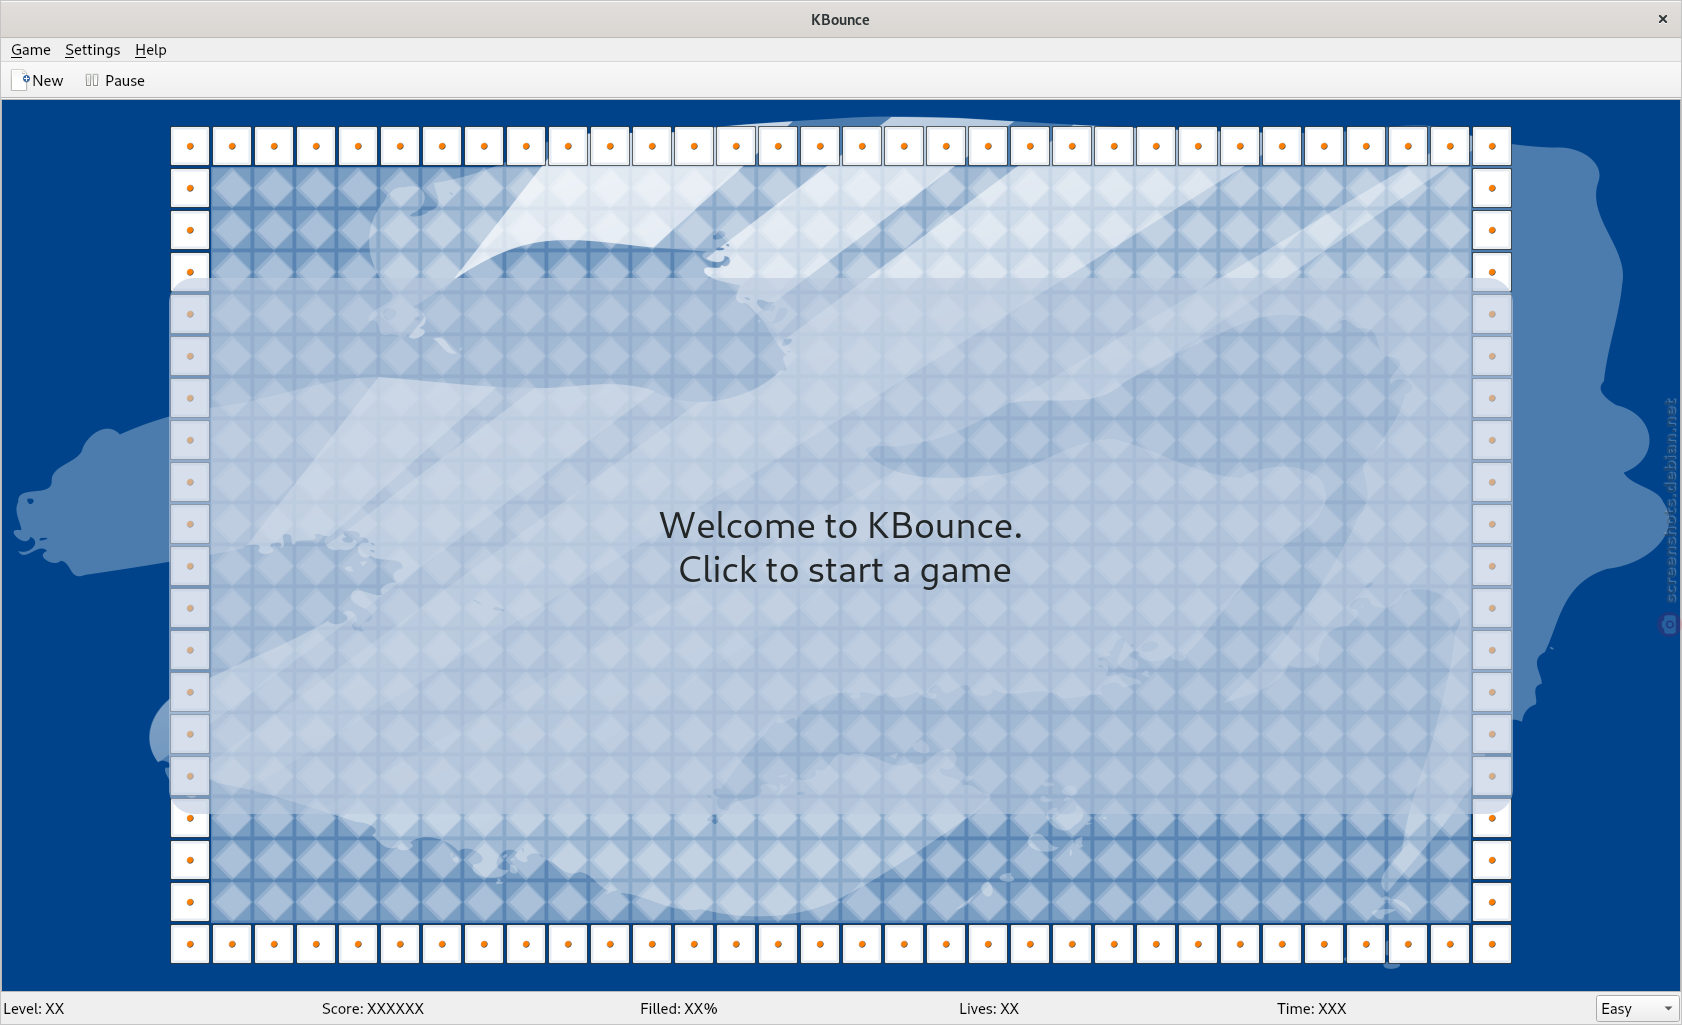Close the KBounce window

[x=1663, y=19]
